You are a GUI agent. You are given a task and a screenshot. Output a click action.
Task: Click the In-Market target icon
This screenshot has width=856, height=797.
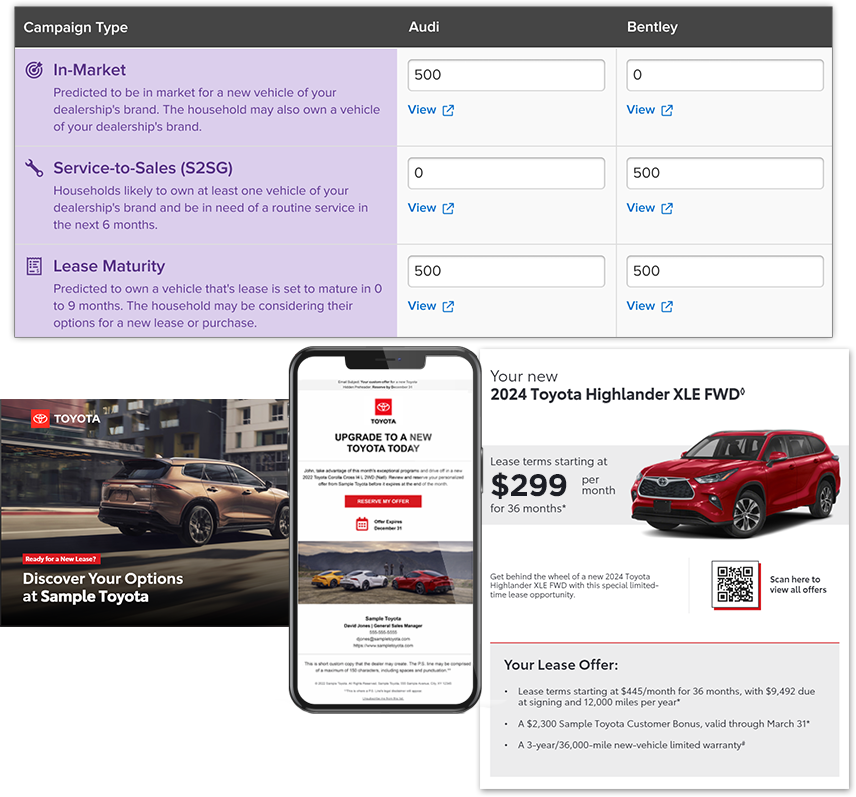(x=34, y=70)
